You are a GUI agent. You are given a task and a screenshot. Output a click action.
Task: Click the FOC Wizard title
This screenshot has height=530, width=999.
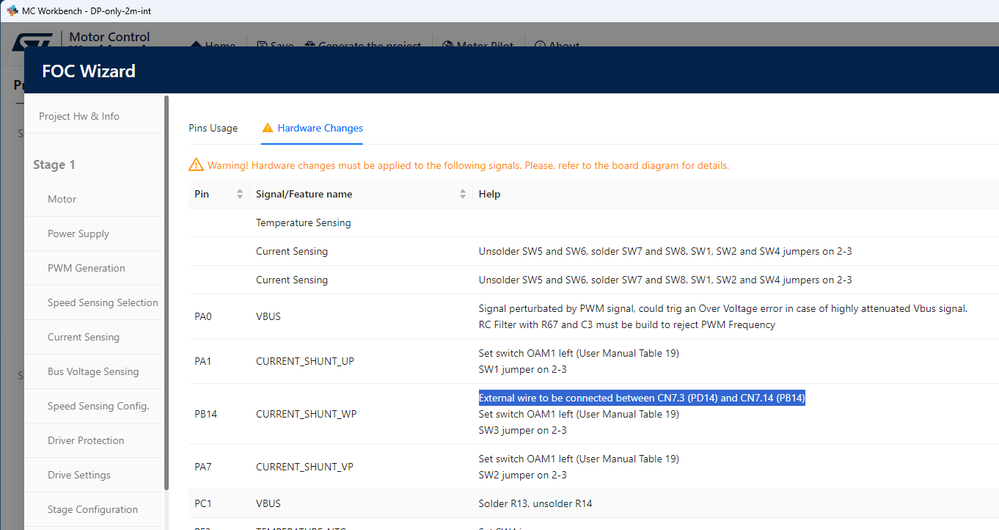[89, 71]
